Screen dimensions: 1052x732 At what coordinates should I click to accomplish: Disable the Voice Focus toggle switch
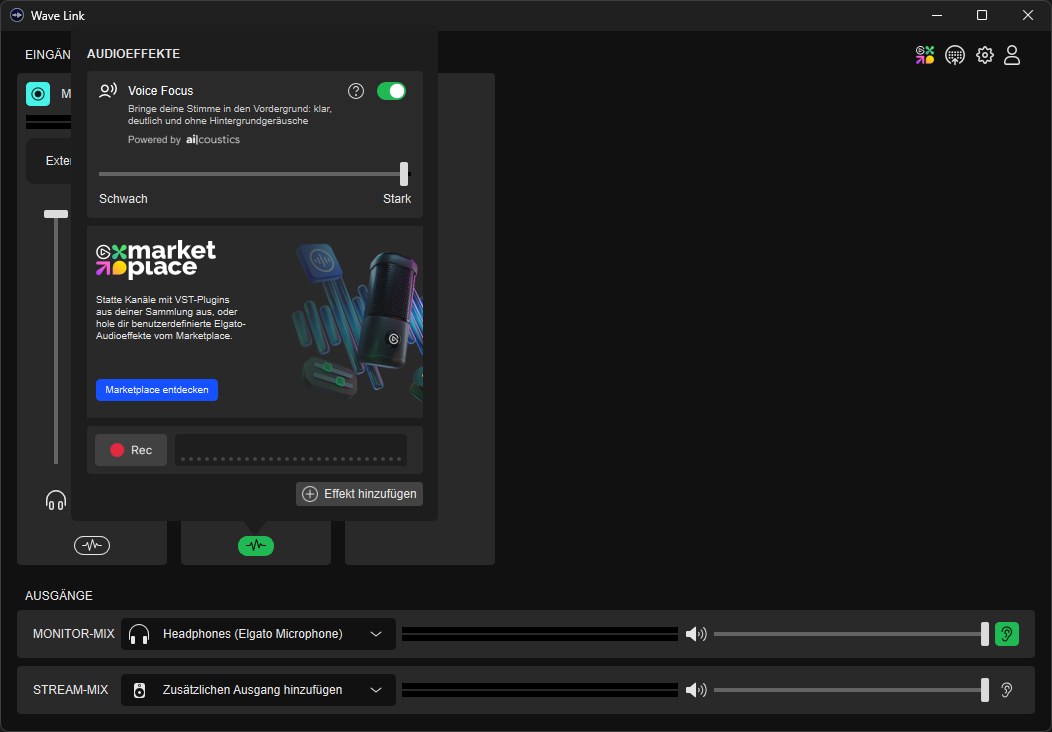tap(391, 91)
